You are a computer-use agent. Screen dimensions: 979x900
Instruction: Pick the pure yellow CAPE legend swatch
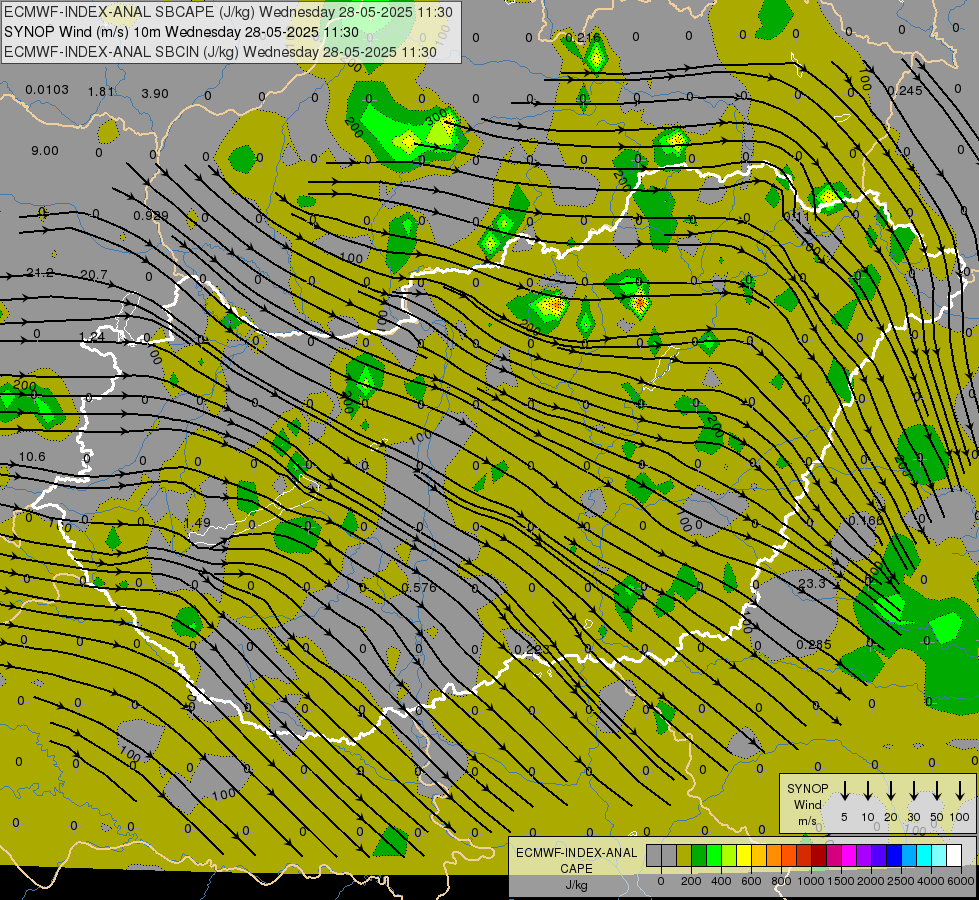(x=744, y=856)
